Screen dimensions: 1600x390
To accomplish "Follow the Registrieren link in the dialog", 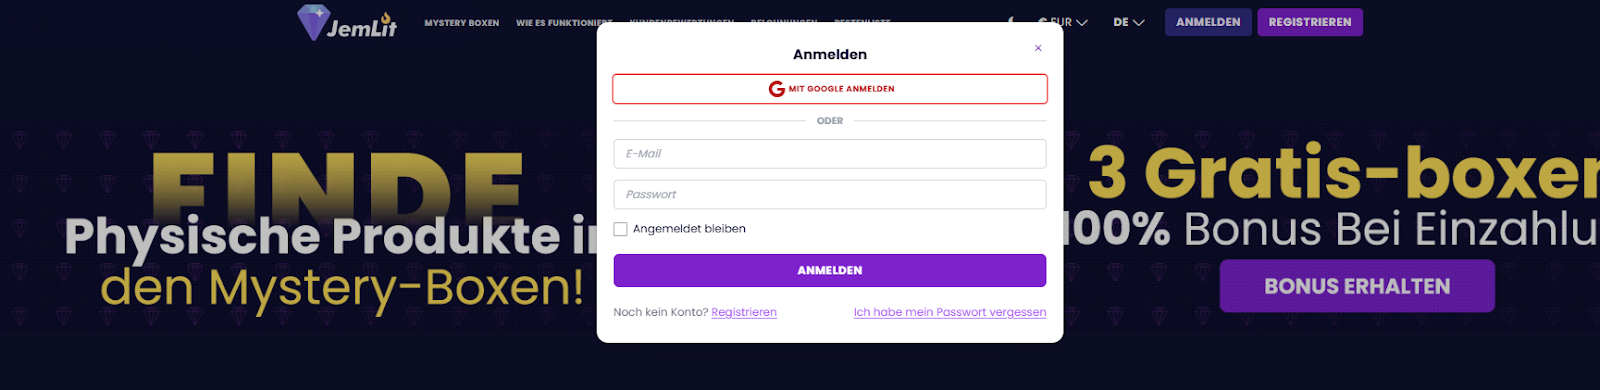I will [x=744, y=312].
